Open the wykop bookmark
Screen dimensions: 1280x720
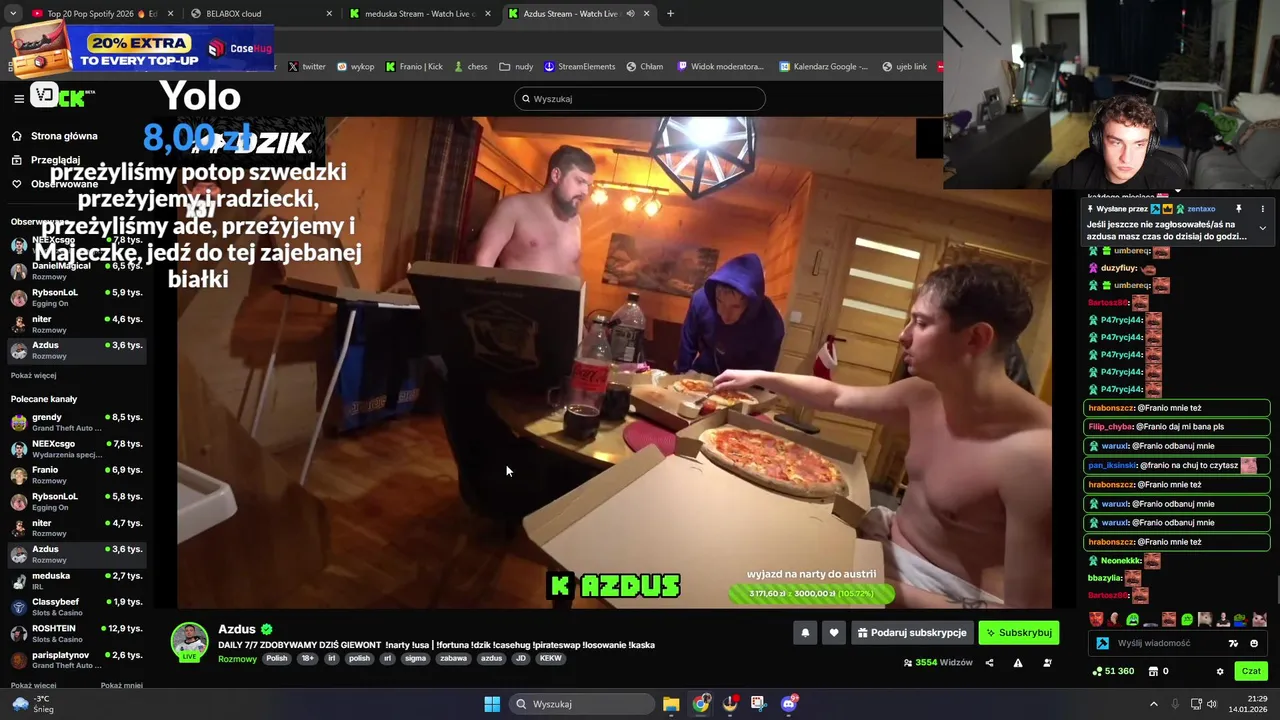[355, 66]
